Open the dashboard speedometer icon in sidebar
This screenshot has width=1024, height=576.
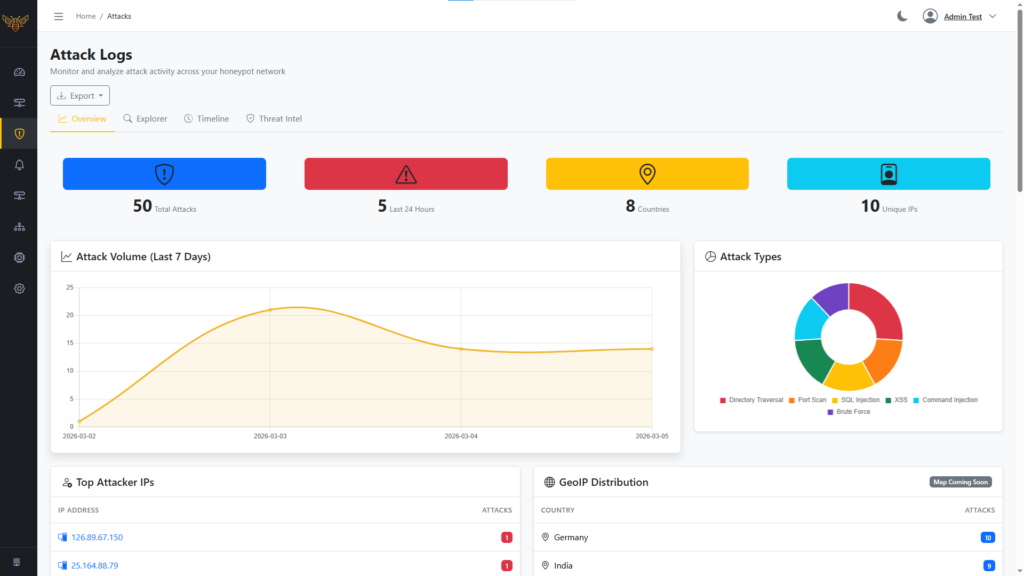tap(19, 72)
